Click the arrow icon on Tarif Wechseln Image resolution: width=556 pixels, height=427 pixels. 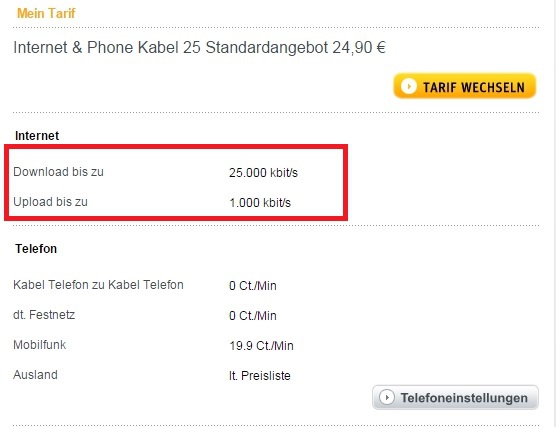point(408,86)
